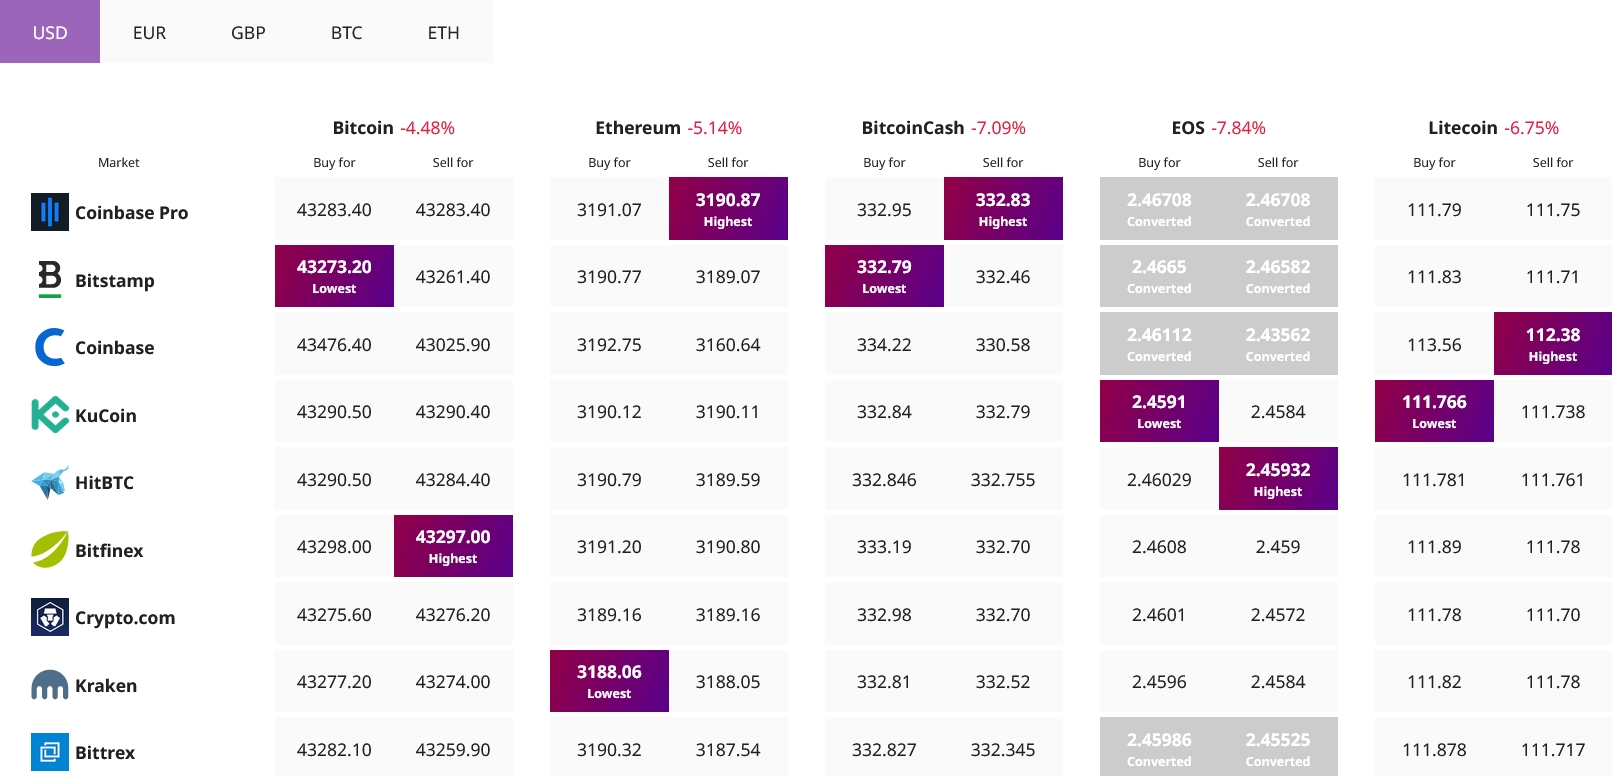Switch to the EUR currency tab

pos(149,32)
